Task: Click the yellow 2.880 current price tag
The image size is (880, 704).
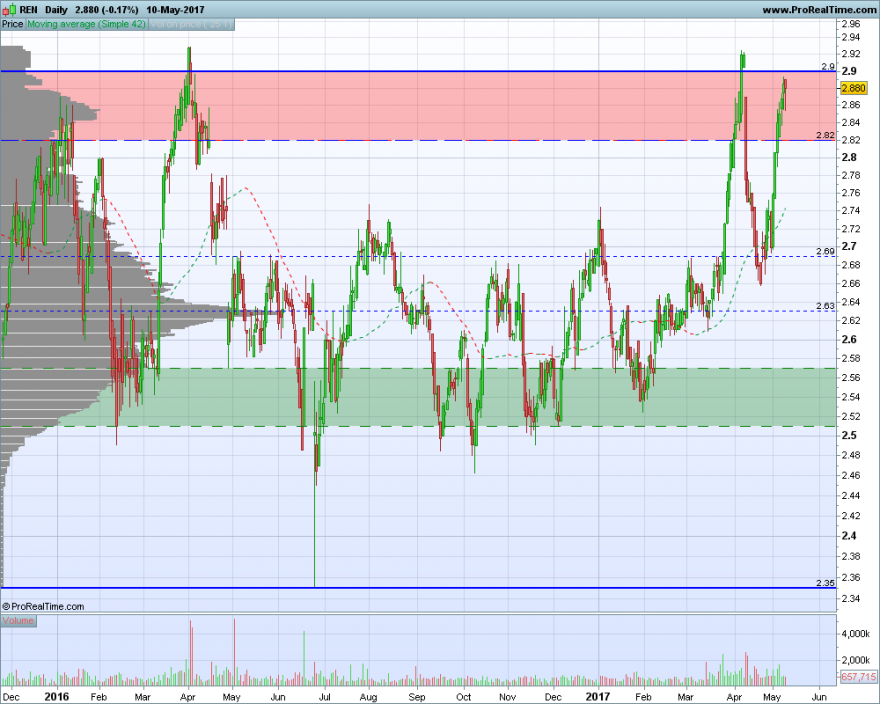Action: tap(854, 88)
